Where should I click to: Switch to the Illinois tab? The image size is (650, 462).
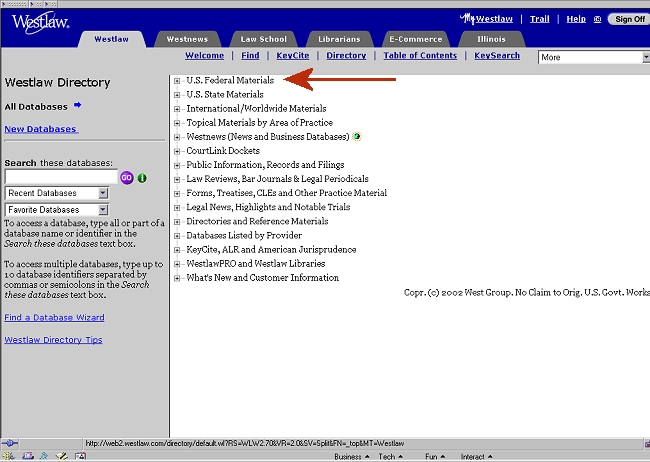click(x=491, y=39)
